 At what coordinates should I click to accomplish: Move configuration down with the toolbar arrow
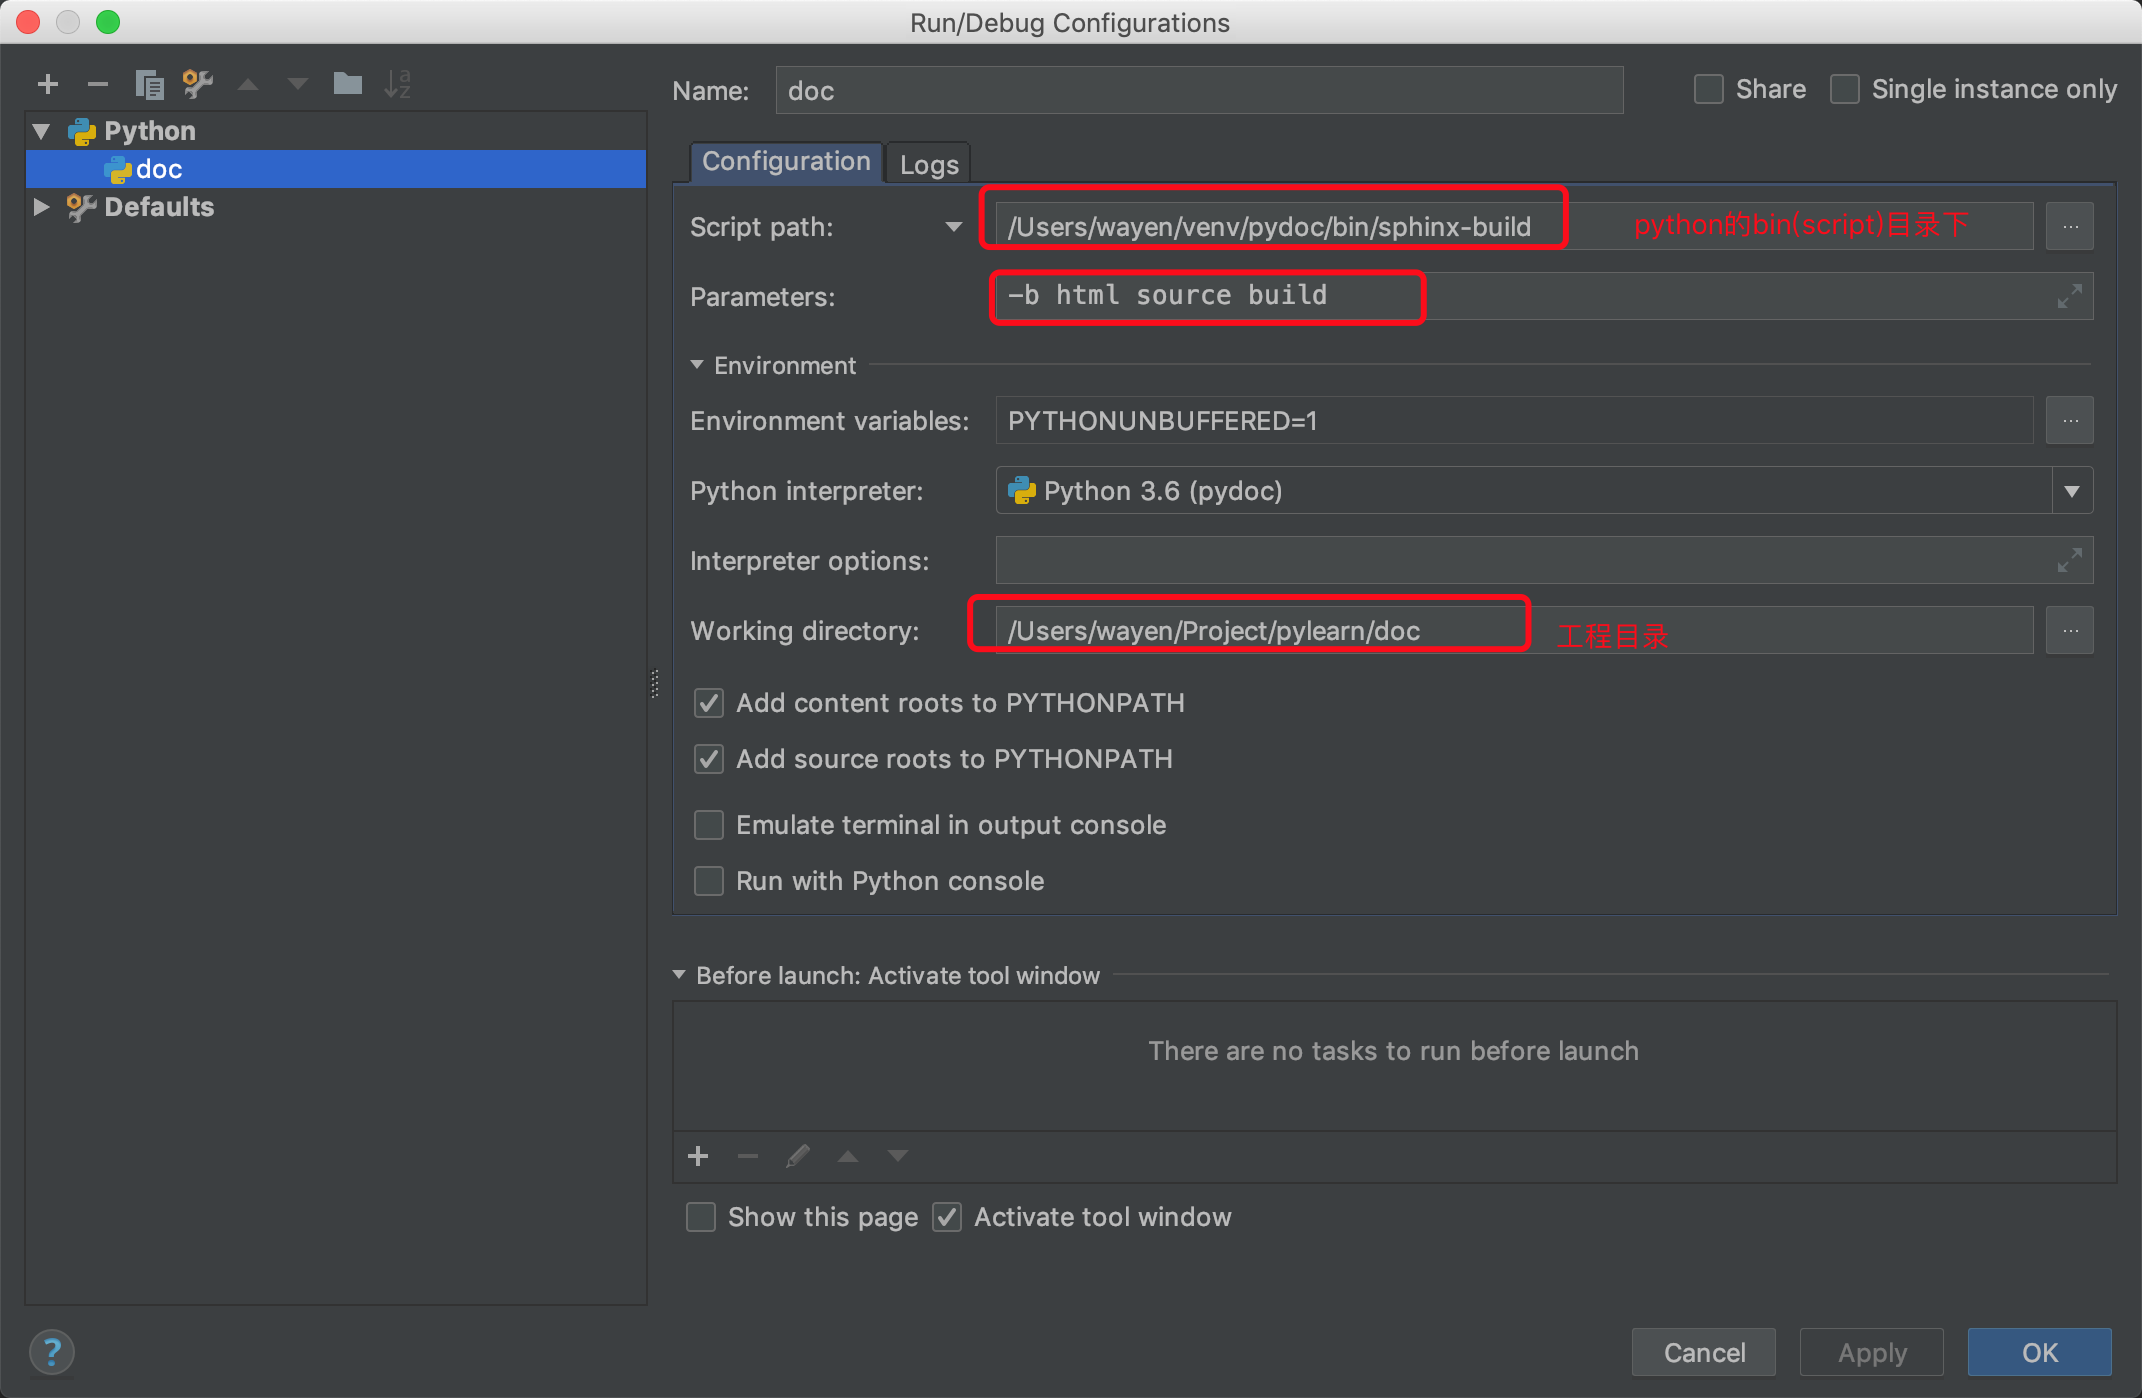297,85
